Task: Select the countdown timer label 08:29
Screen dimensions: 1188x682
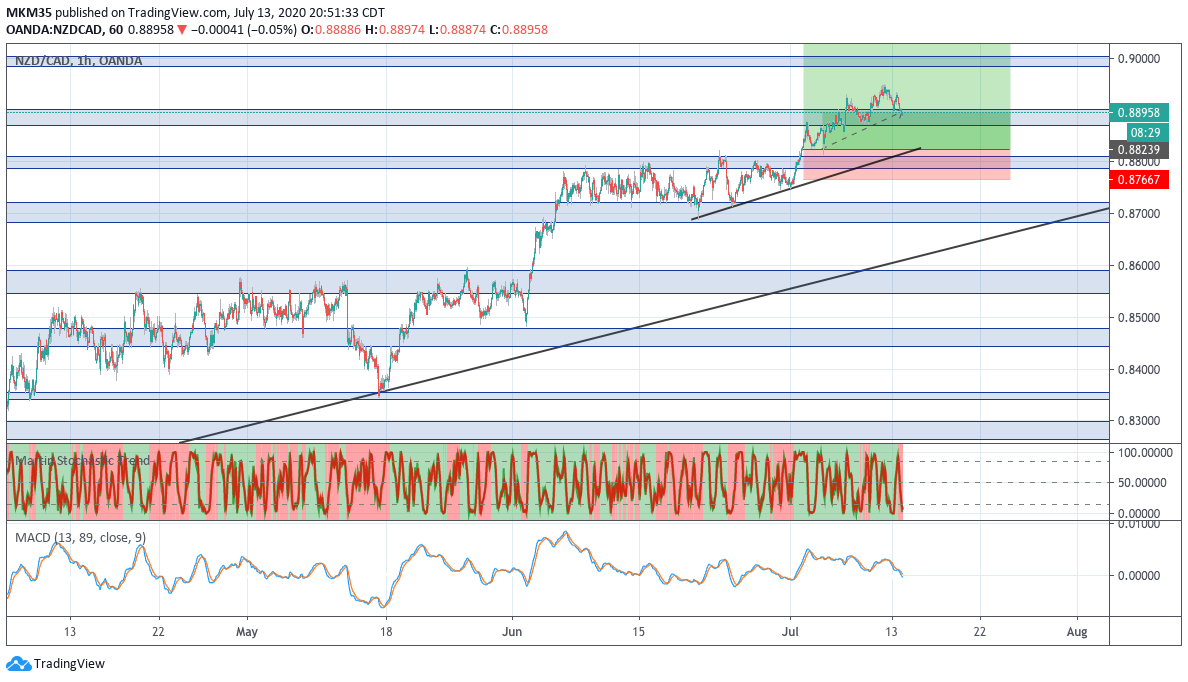Action: point(1139,132)
